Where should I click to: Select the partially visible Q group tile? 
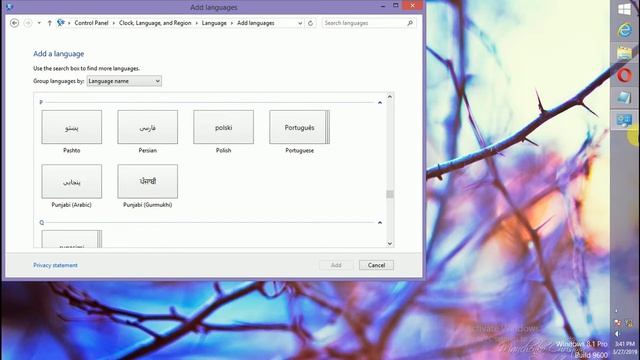(71, 239)
